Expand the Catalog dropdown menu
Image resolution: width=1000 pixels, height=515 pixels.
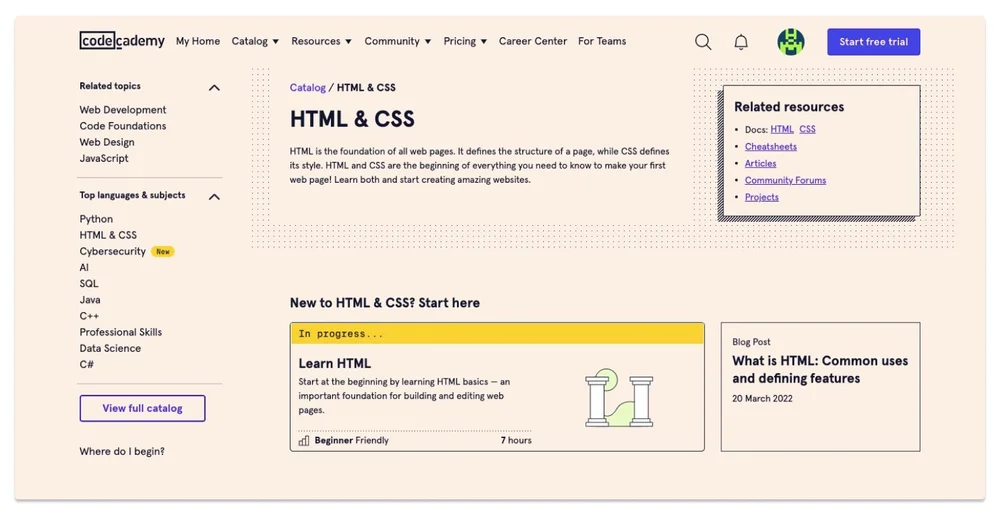tap(255, 41)
